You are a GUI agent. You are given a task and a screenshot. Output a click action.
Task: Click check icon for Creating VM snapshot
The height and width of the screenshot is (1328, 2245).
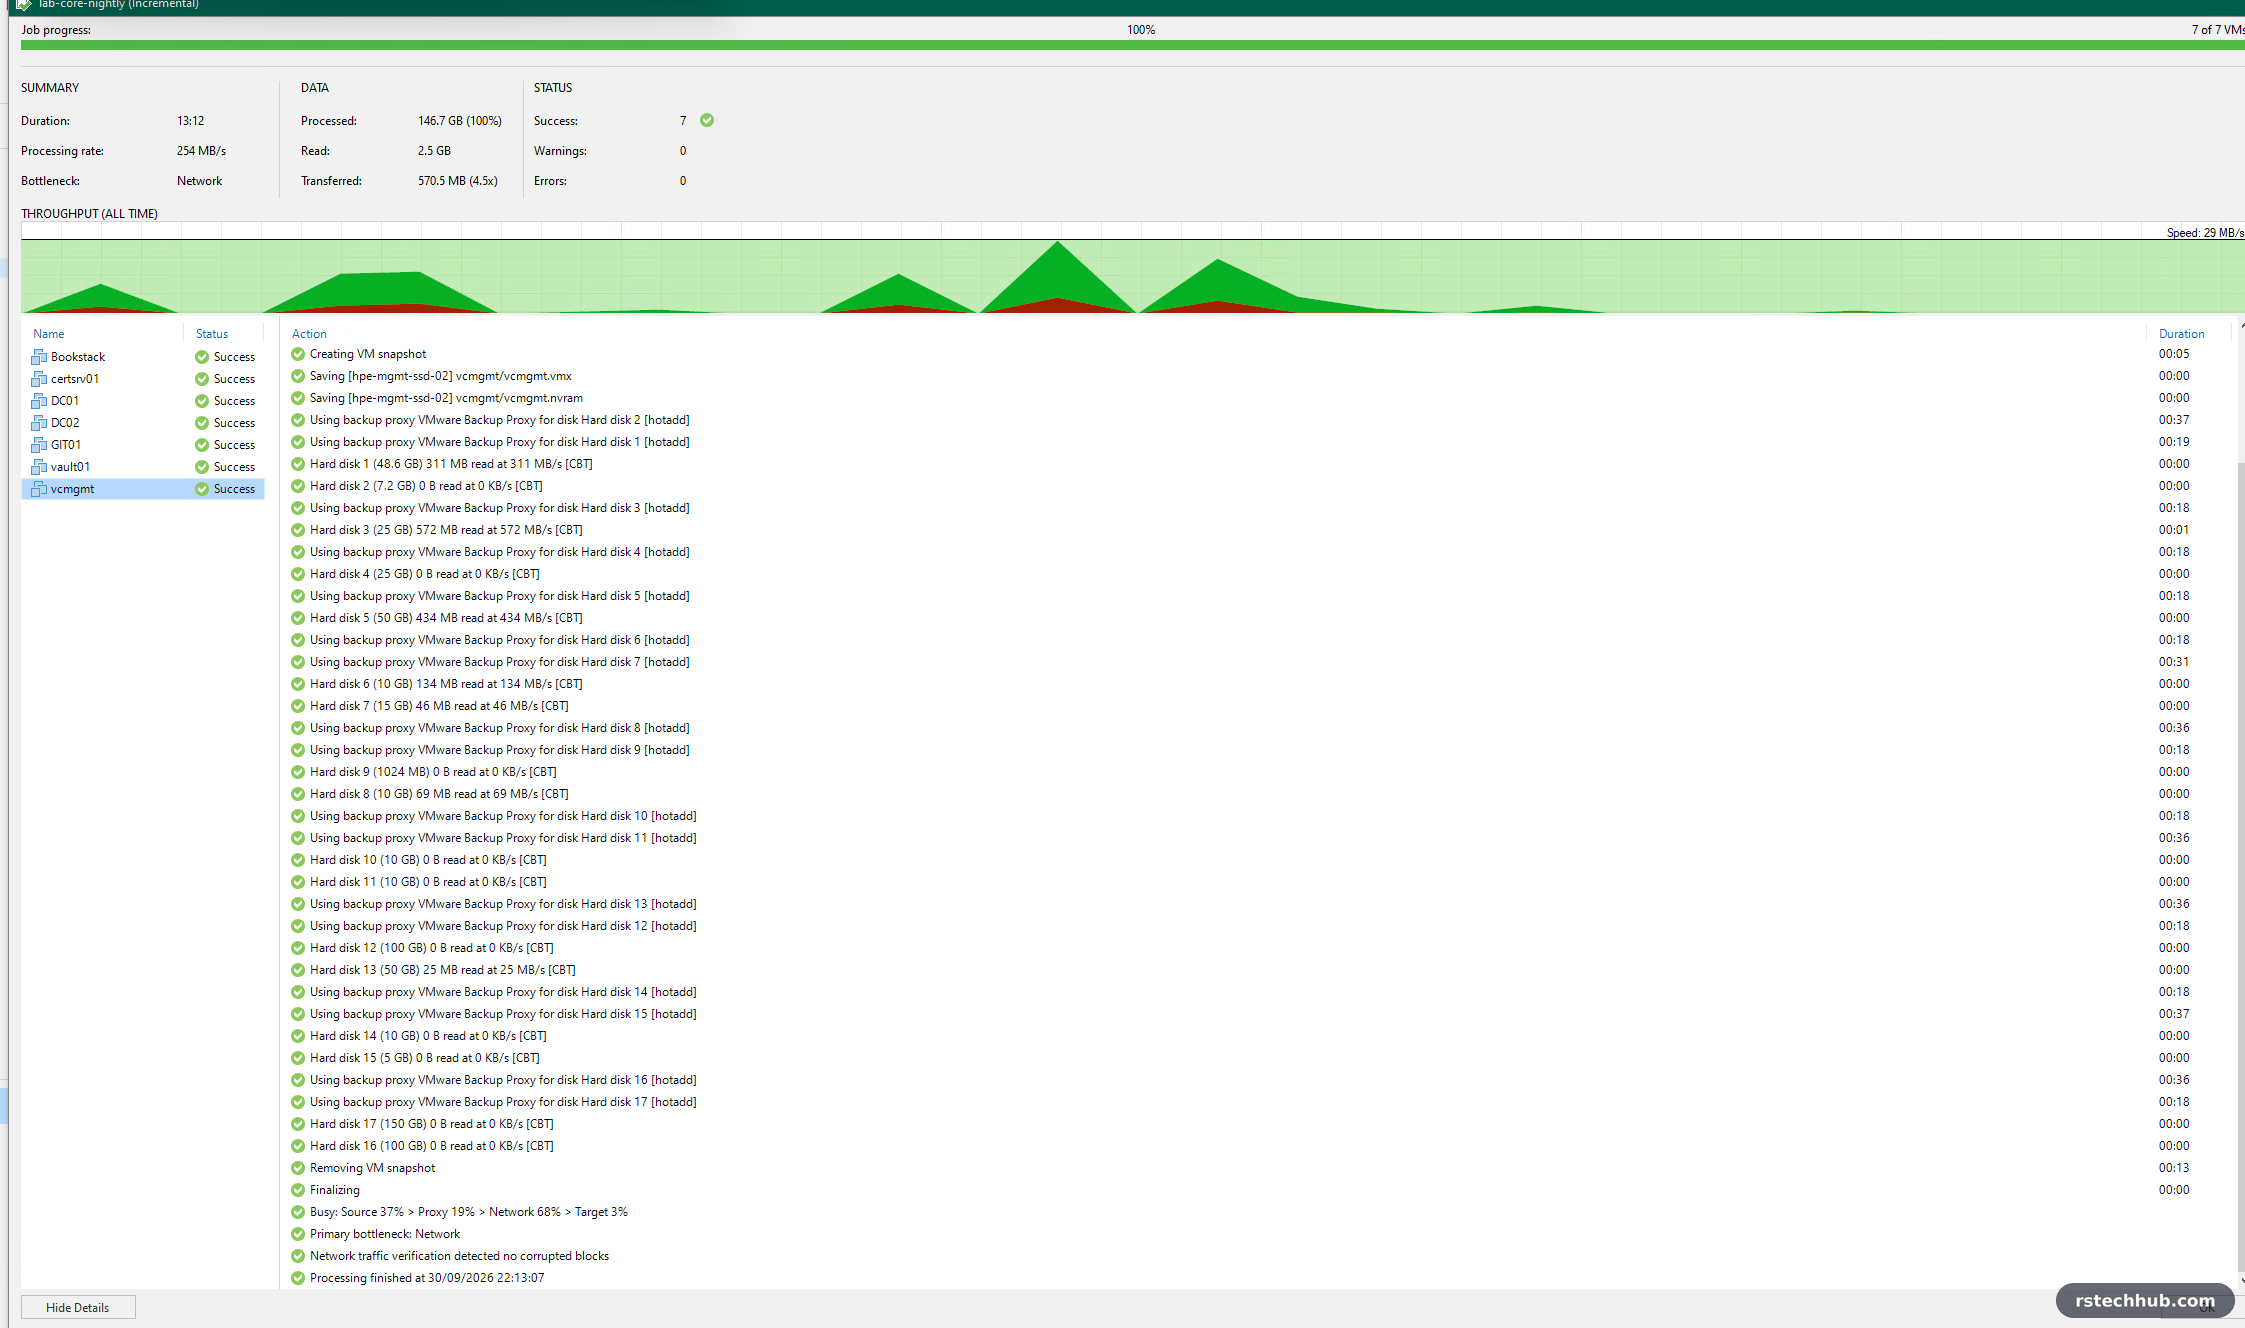coord(298,354)
